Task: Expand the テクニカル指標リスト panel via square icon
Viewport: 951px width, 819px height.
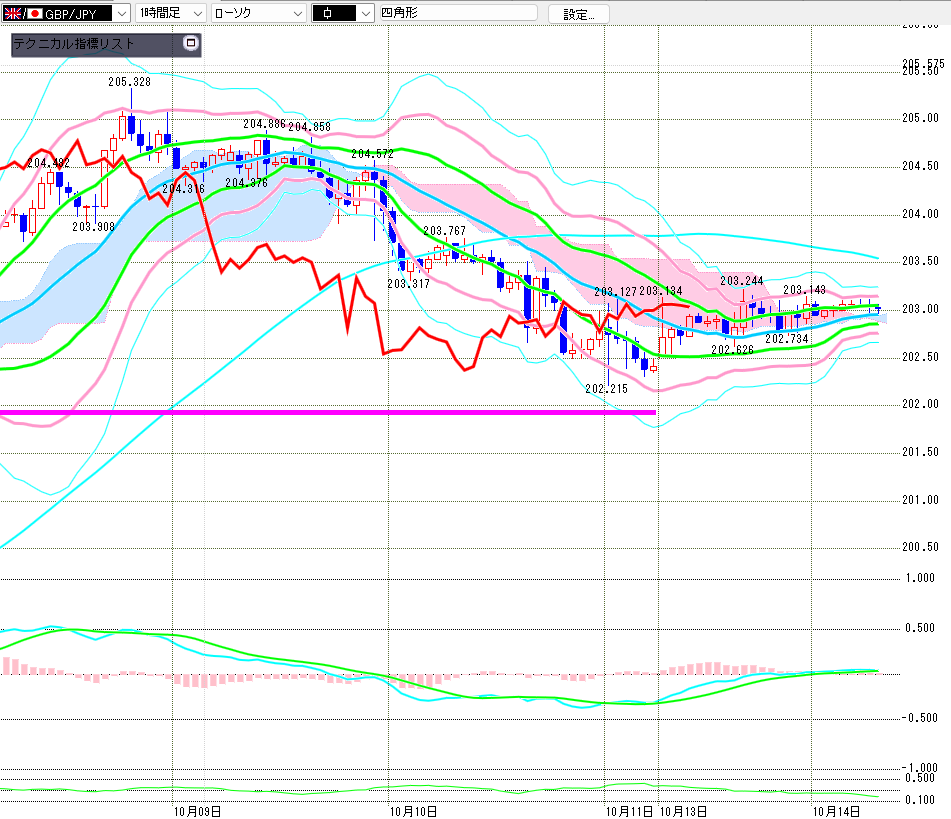Action: [190, 44]
